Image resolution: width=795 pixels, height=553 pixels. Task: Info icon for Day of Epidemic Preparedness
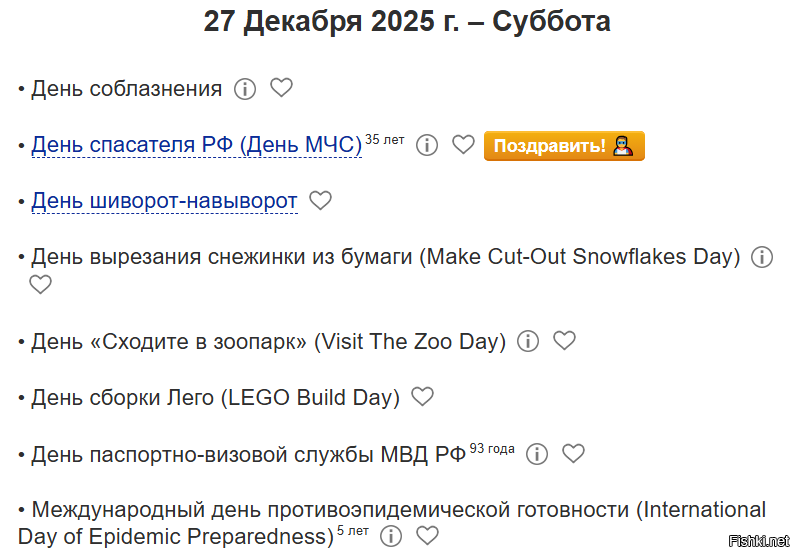tap(391, 536)
